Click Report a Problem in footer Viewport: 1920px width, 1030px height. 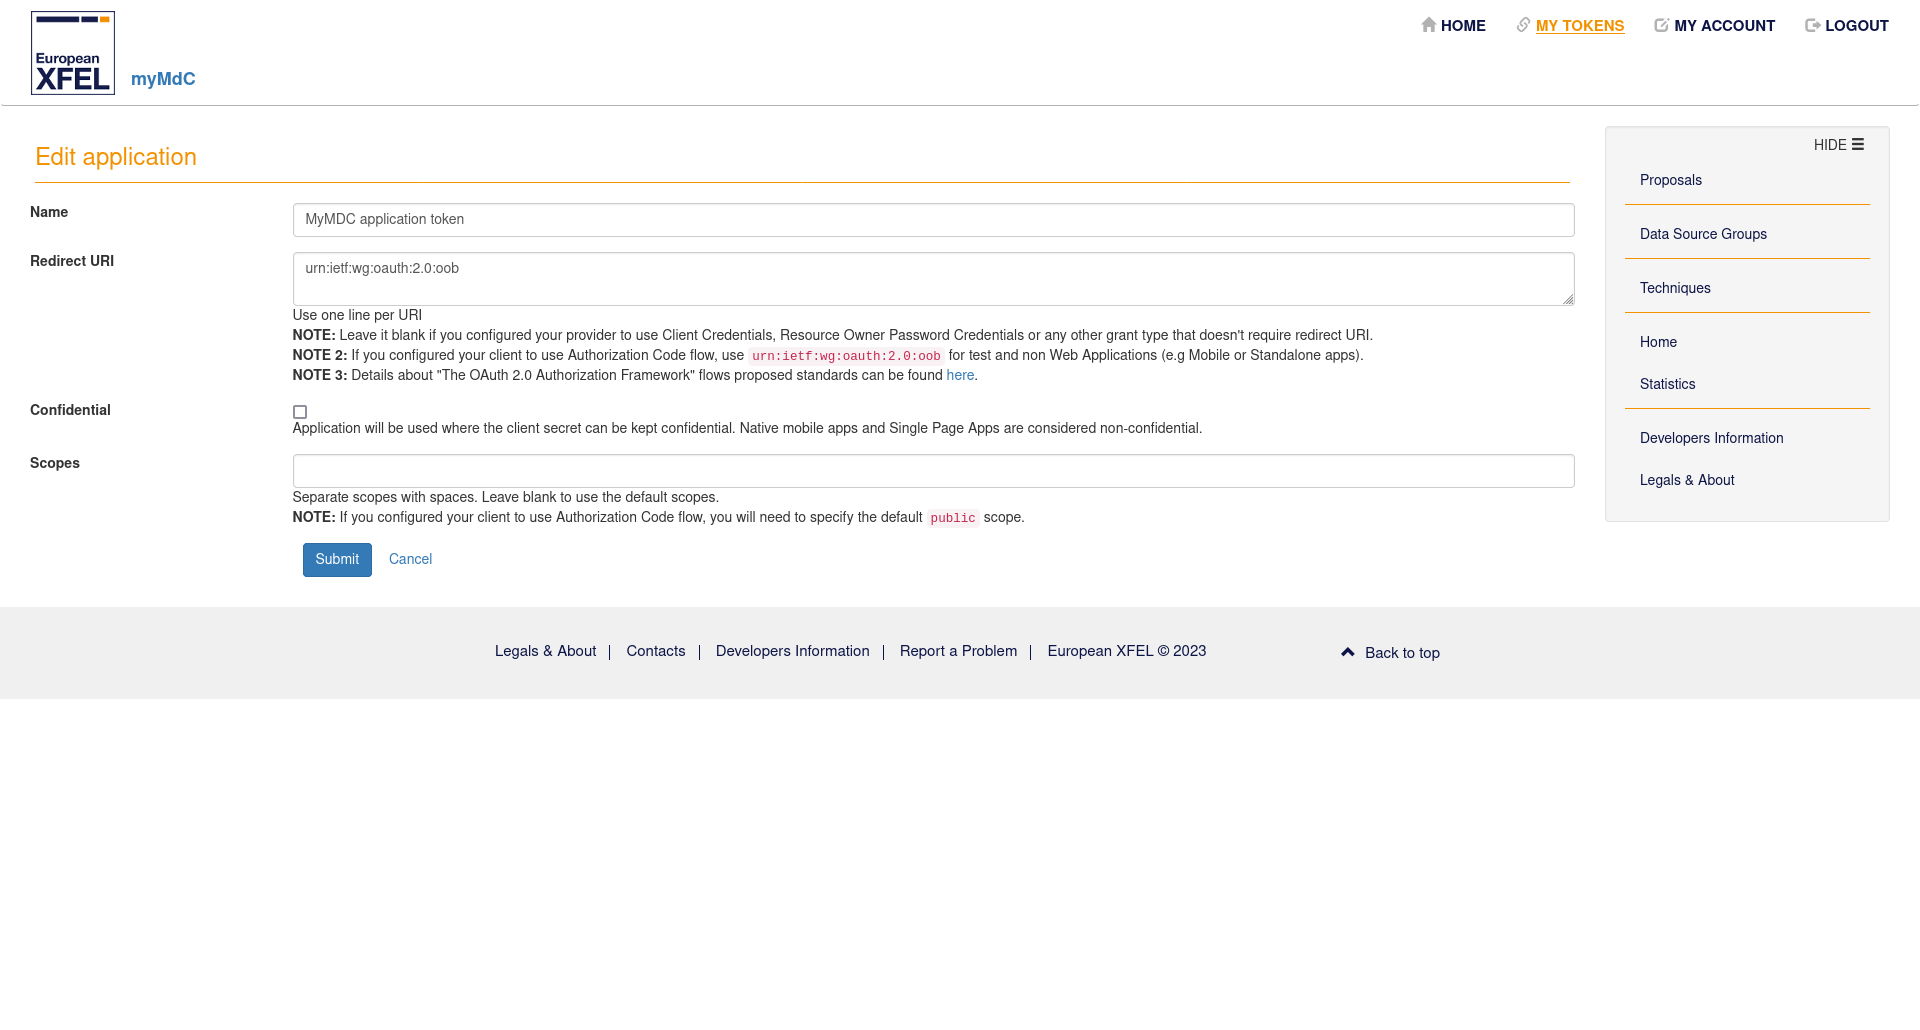pyautogui.click(x=958, y=651)
